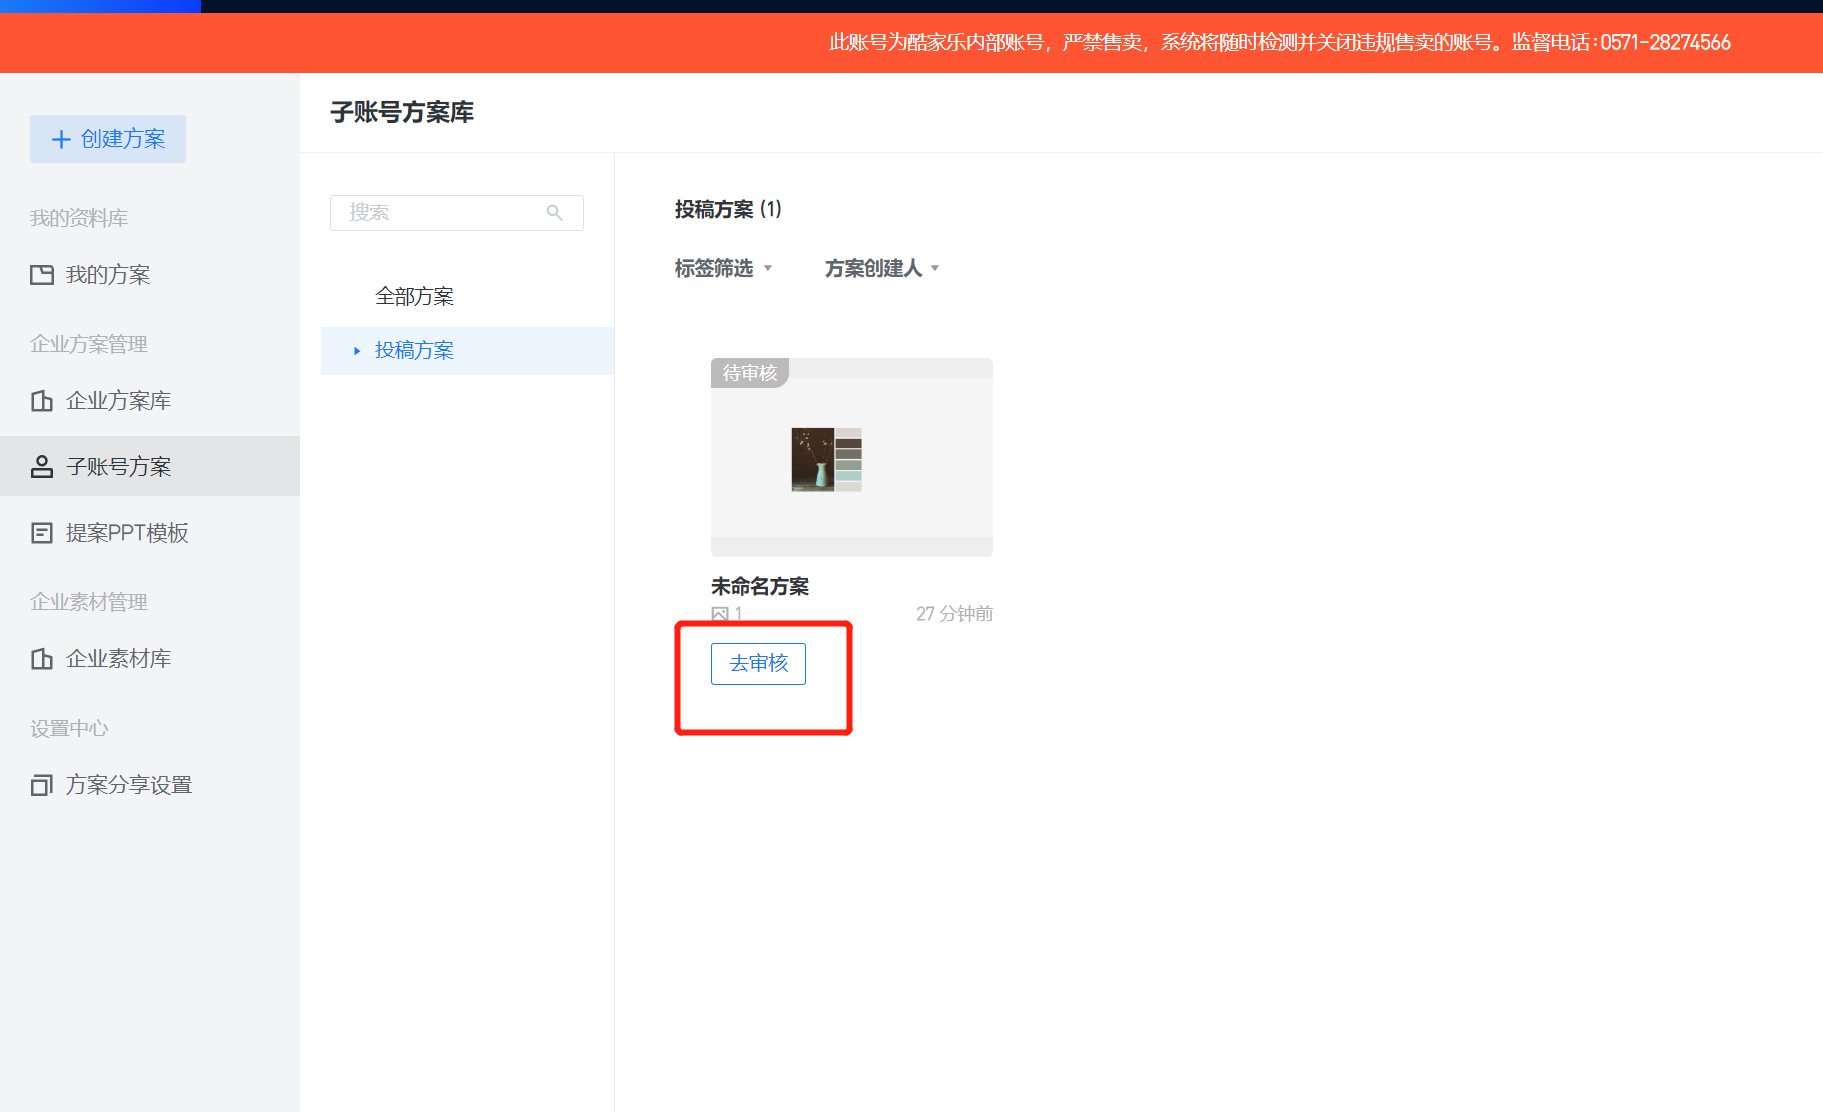Go to 企业素材库 menu item

point(118,659)
